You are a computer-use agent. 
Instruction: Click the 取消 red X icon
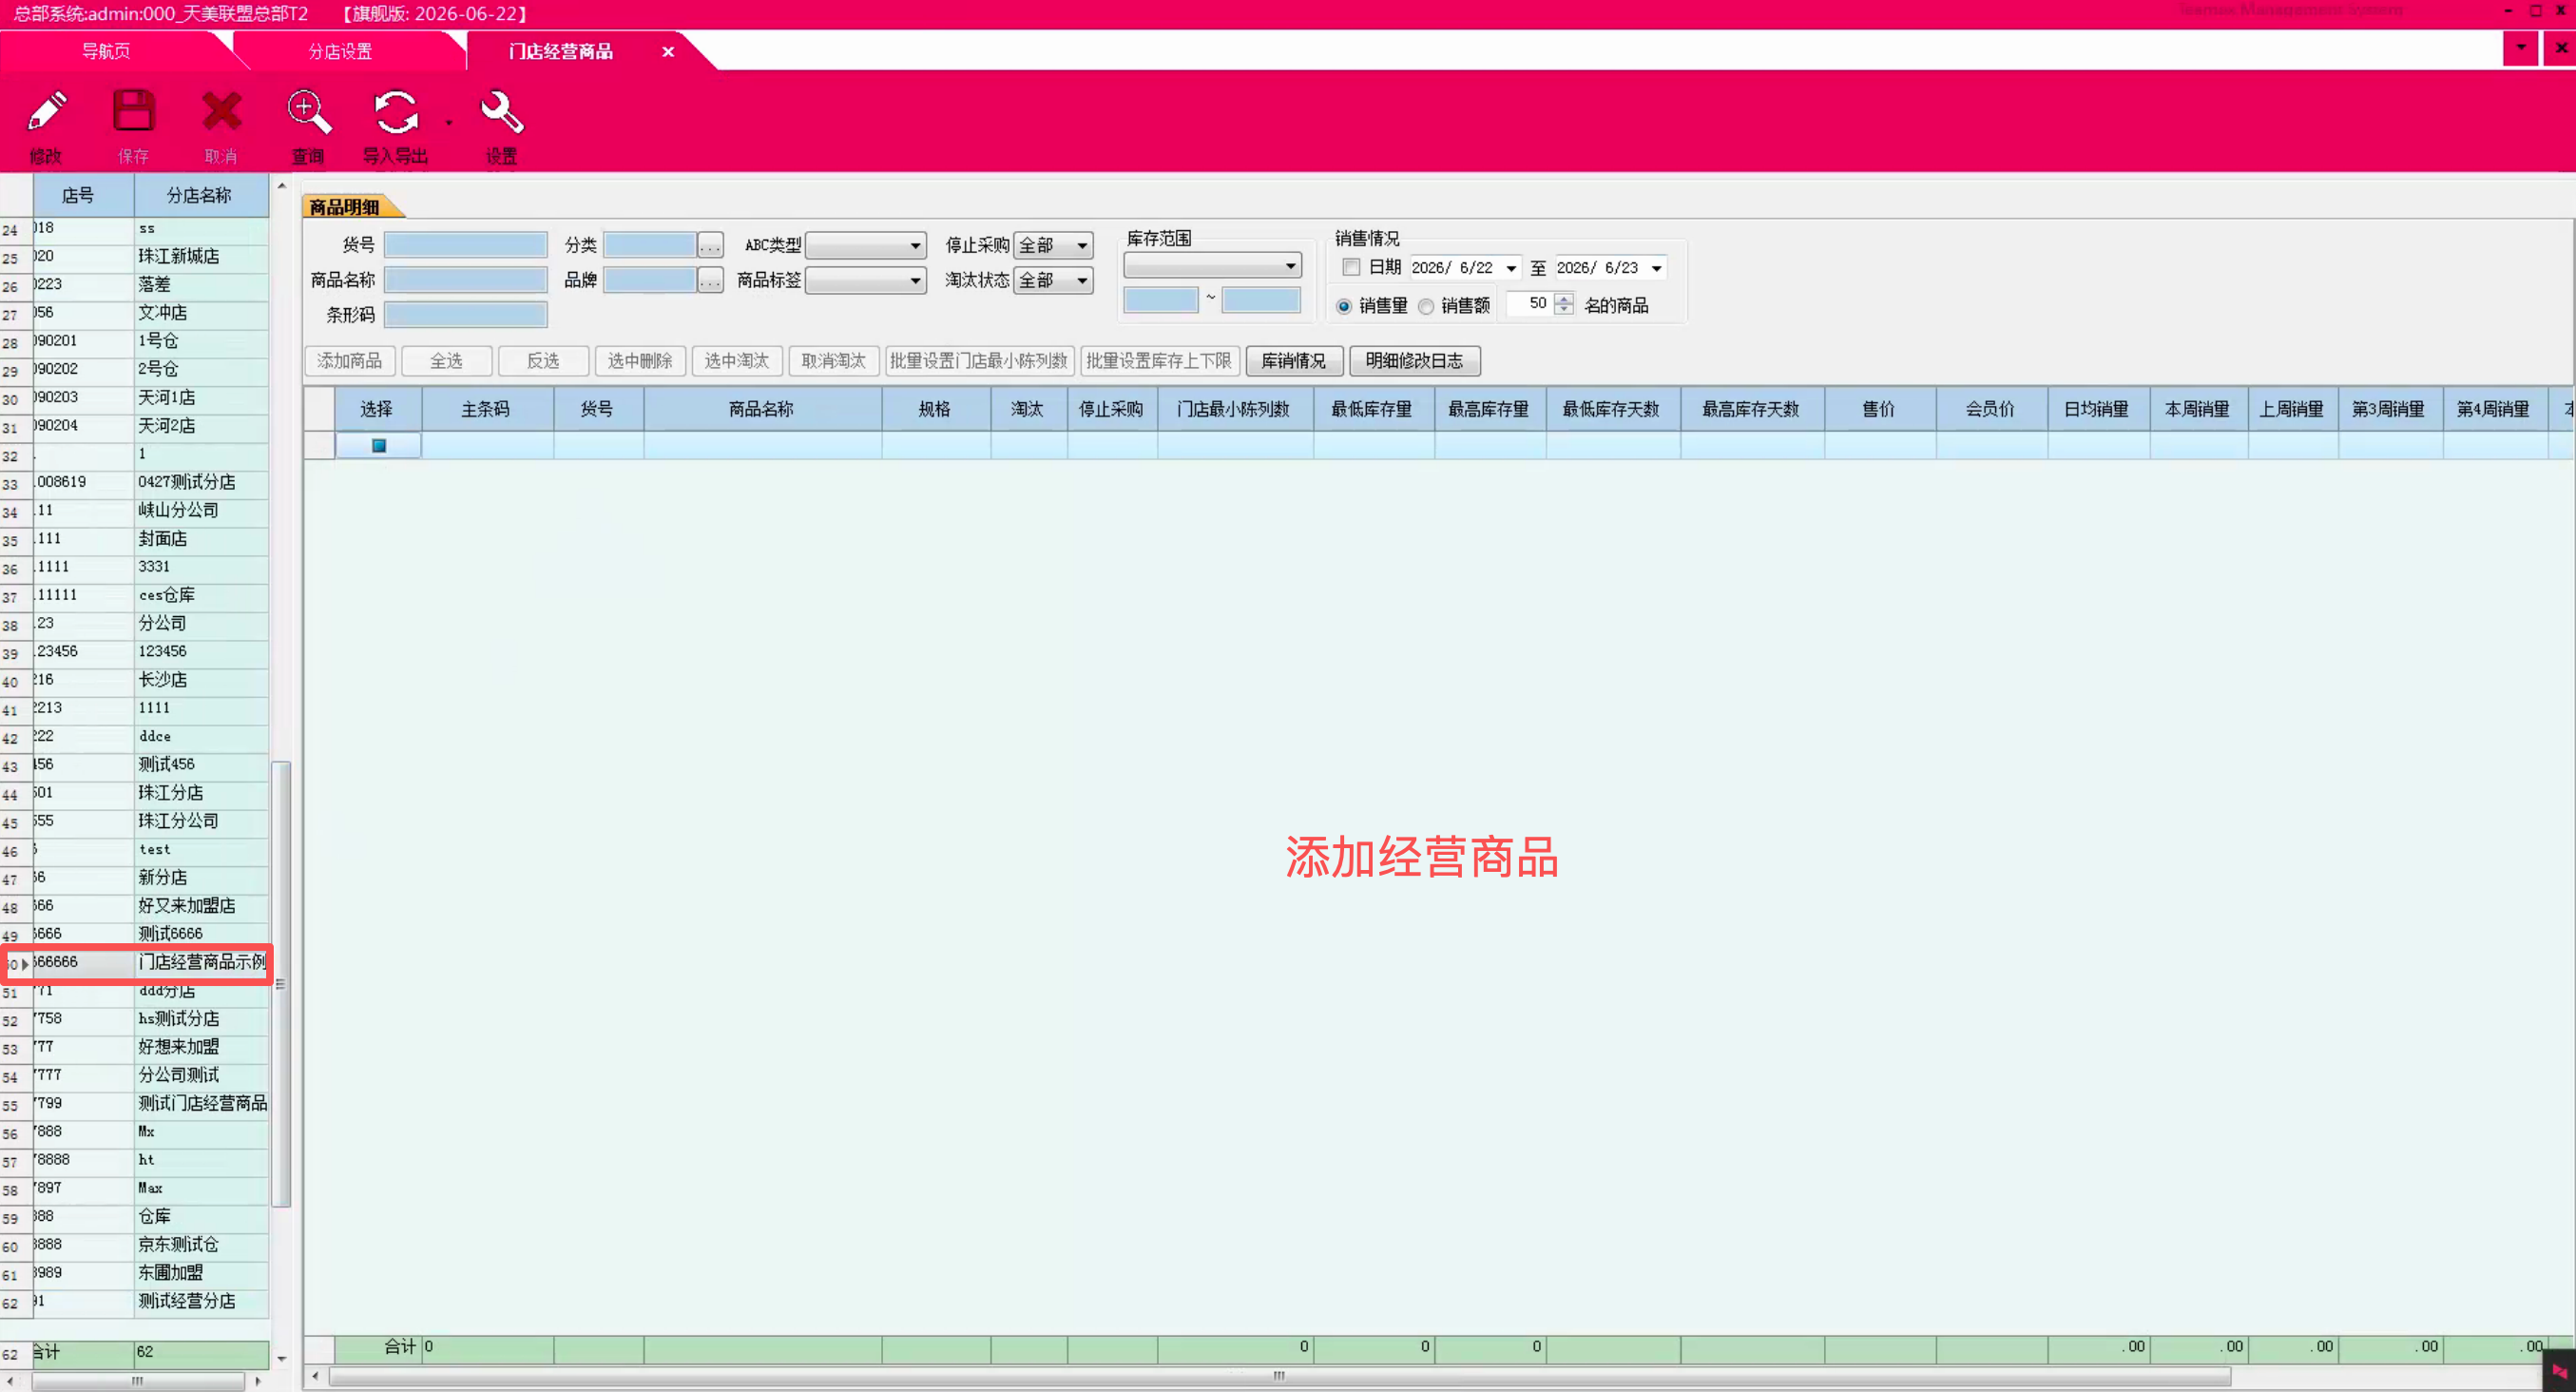(221, 112)
